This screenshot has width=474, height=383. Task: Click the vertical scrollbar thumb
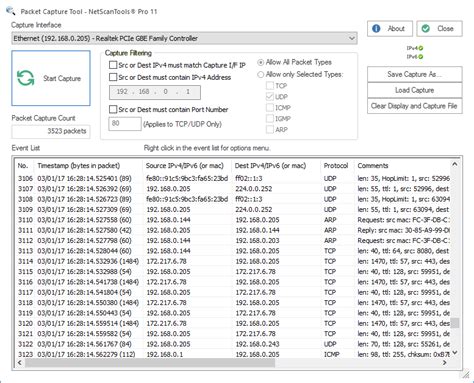454,323
